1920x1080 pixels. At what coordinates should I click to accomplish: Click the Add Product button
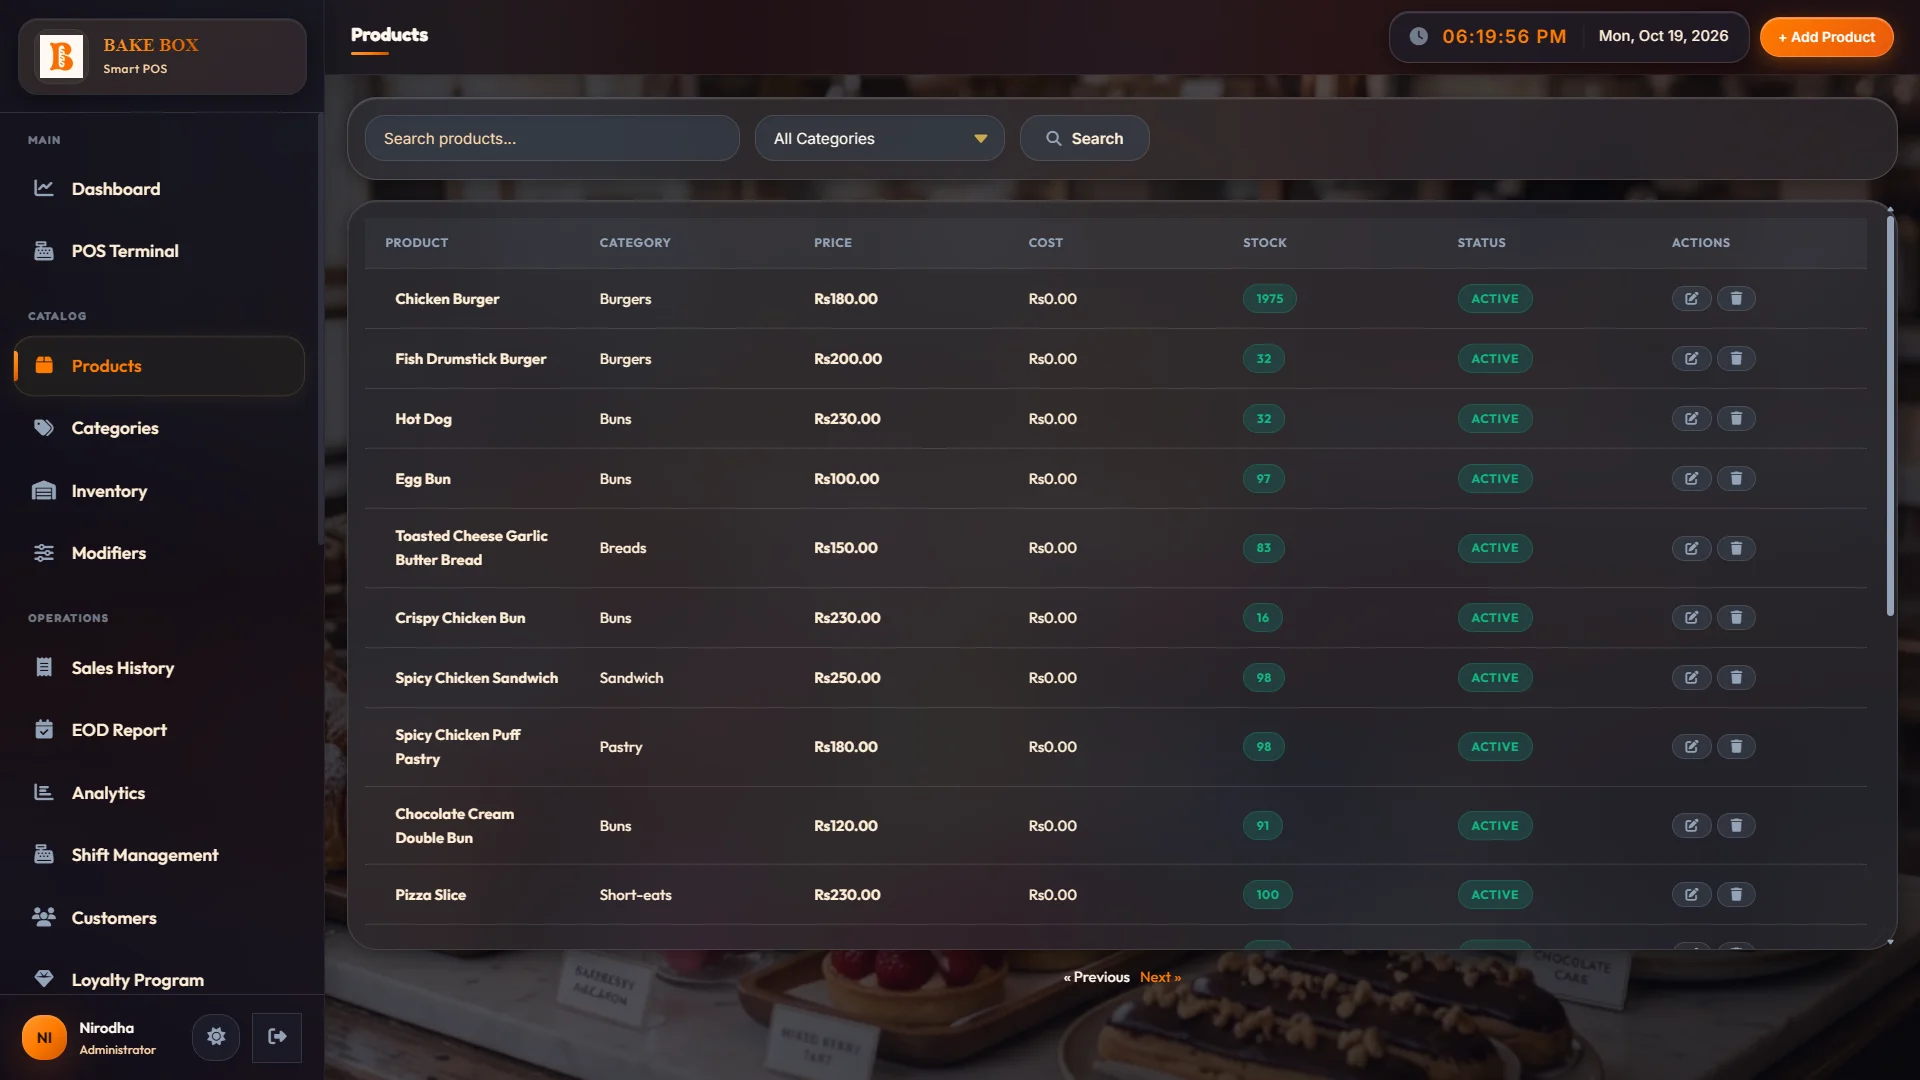[1826, 37]
